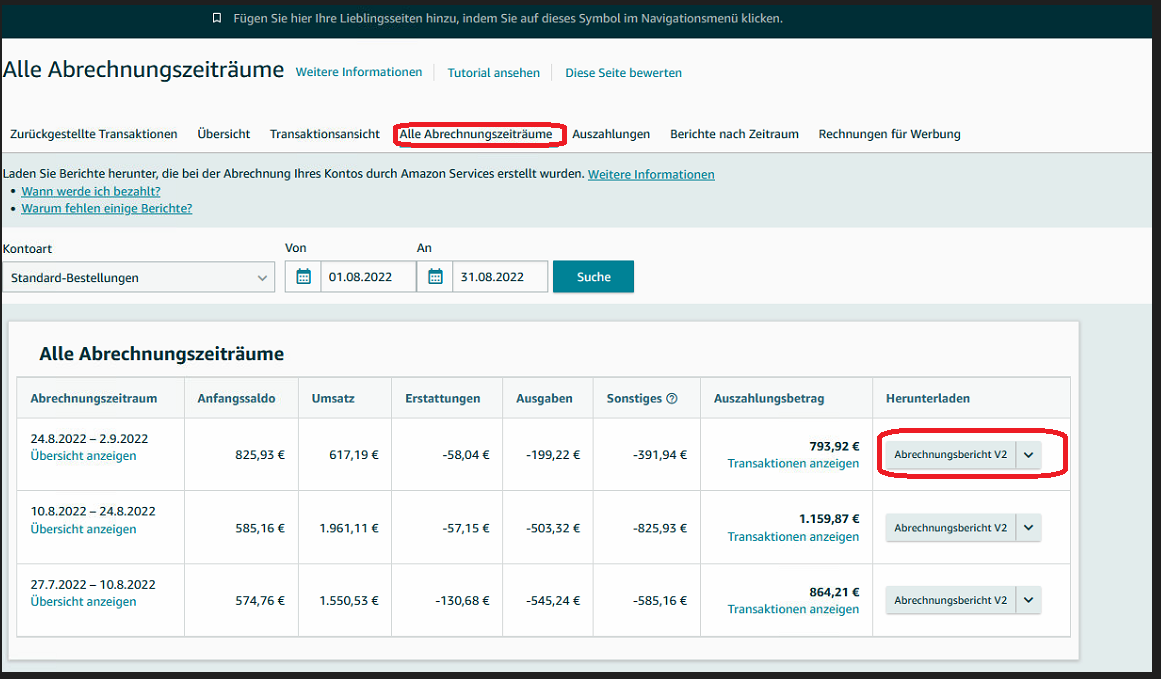The width and height of the screenshot is (1161, 679).
Task: Expand download arrow for 10.8.2022 – 24.8.2022 period
Action: pos(1029,528)
